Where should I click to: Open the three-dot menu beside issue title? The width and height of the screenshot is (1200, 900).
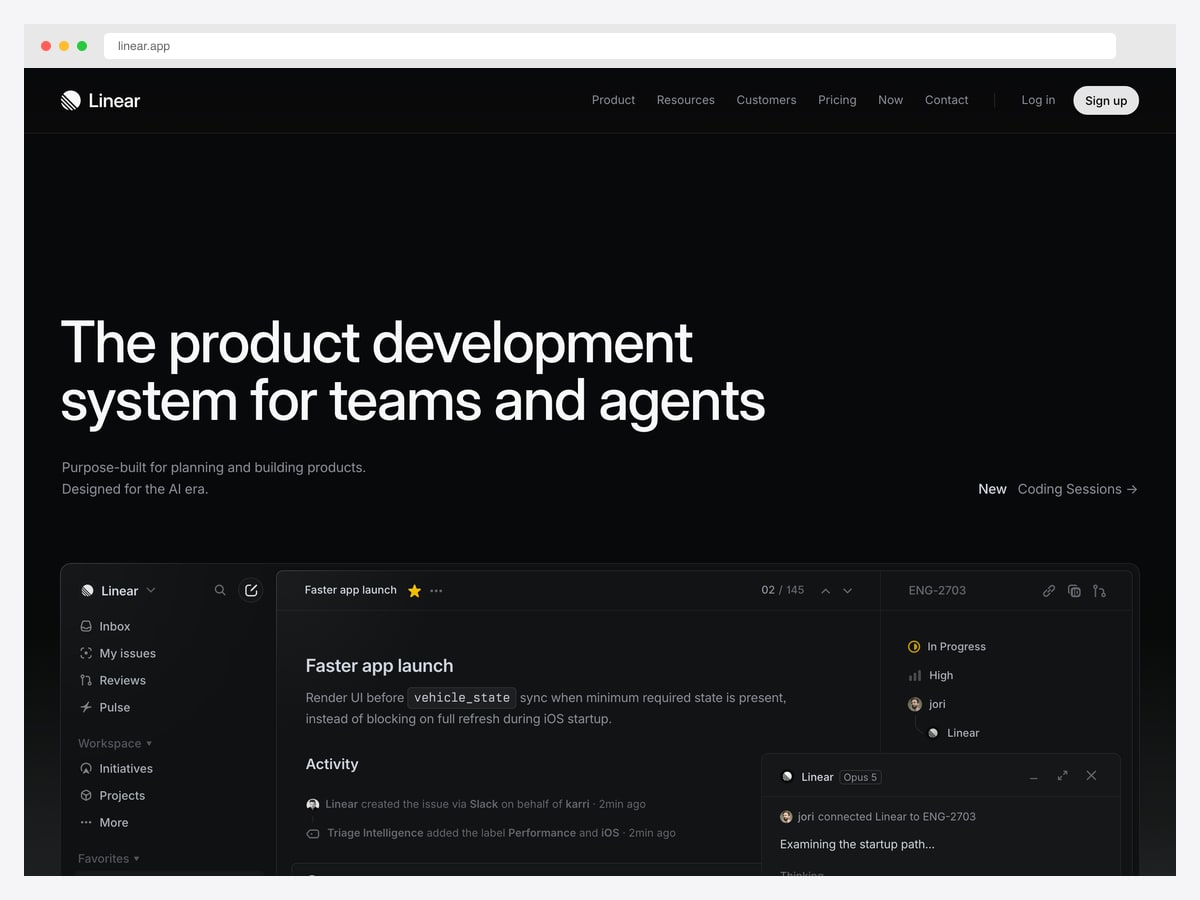[x=436, y=591]
